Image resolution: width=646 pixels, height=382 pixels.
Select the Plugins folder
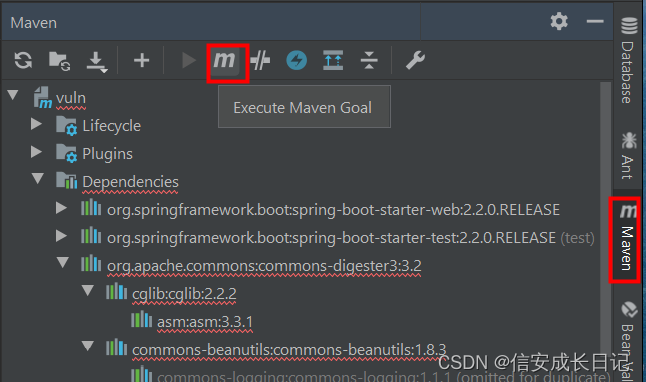(107, 154)
